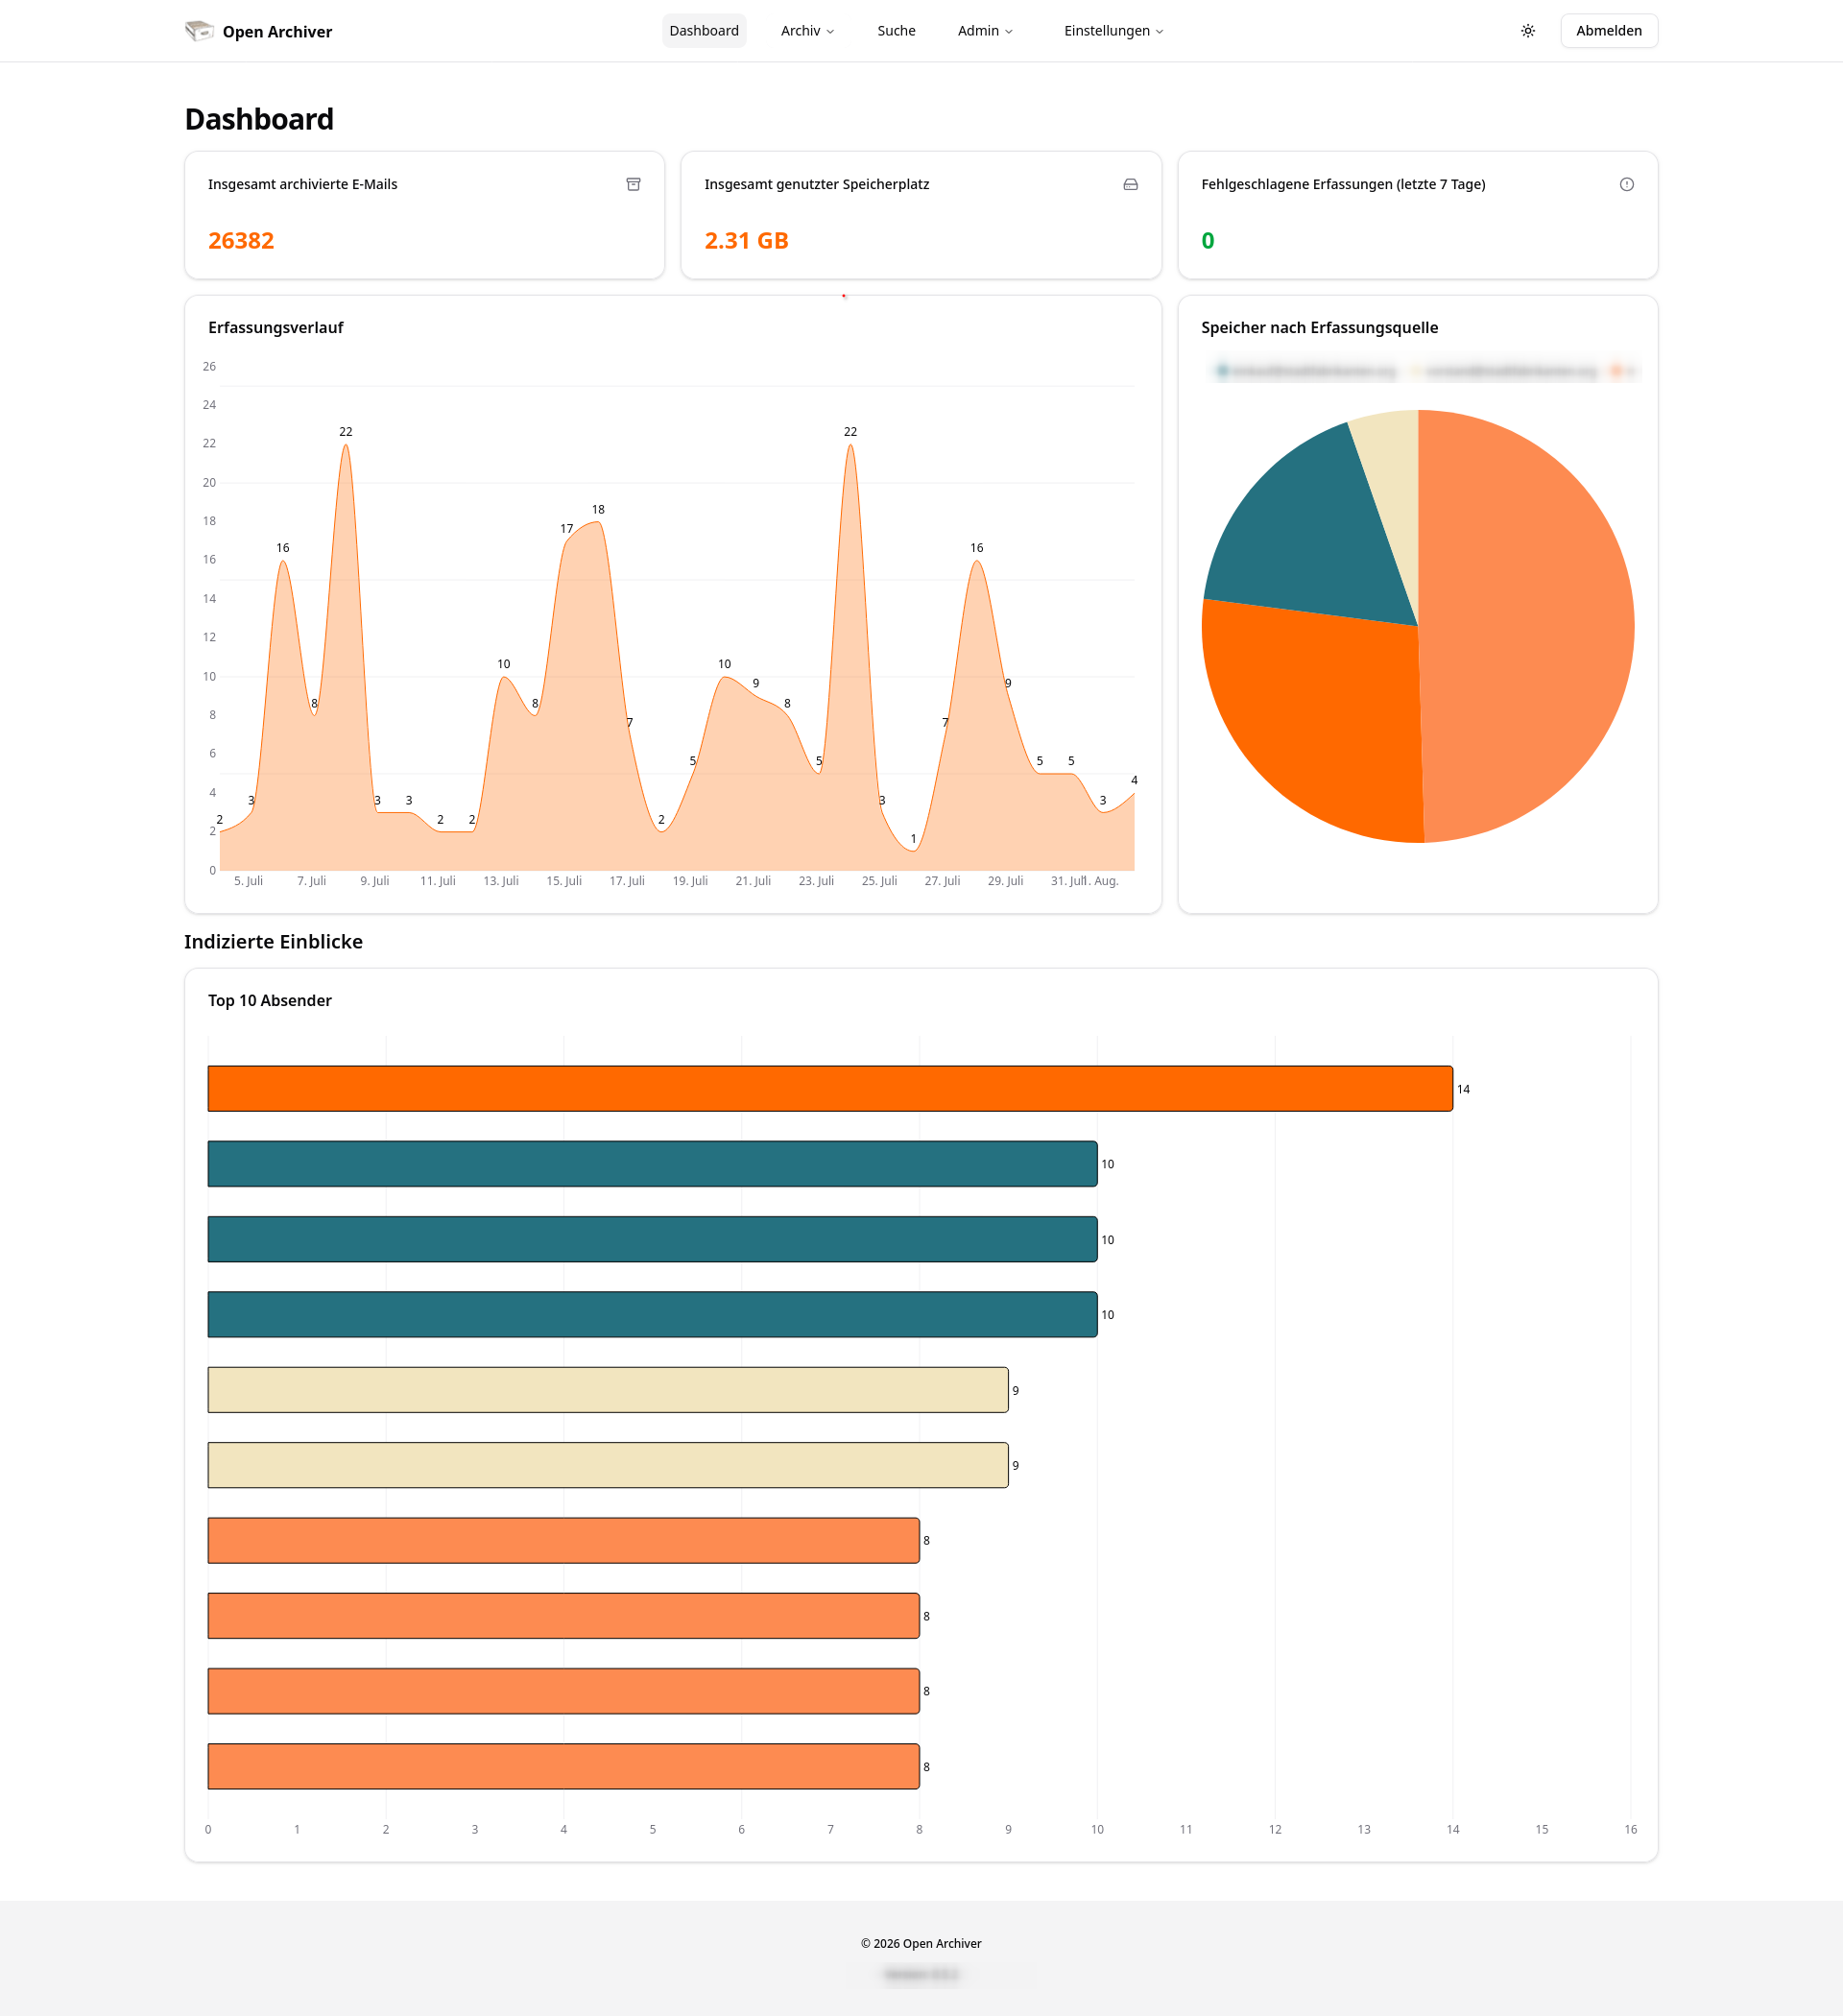
Task: Click the large light-orange pie slice
Action: [1530, 626]
